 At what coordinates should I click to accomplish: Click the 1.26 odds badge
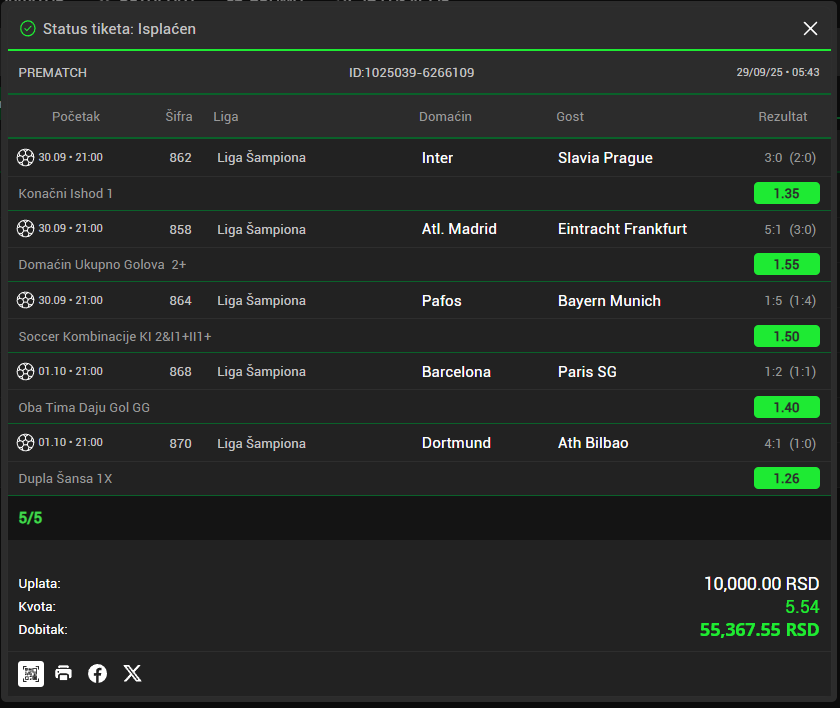(786, 479)
